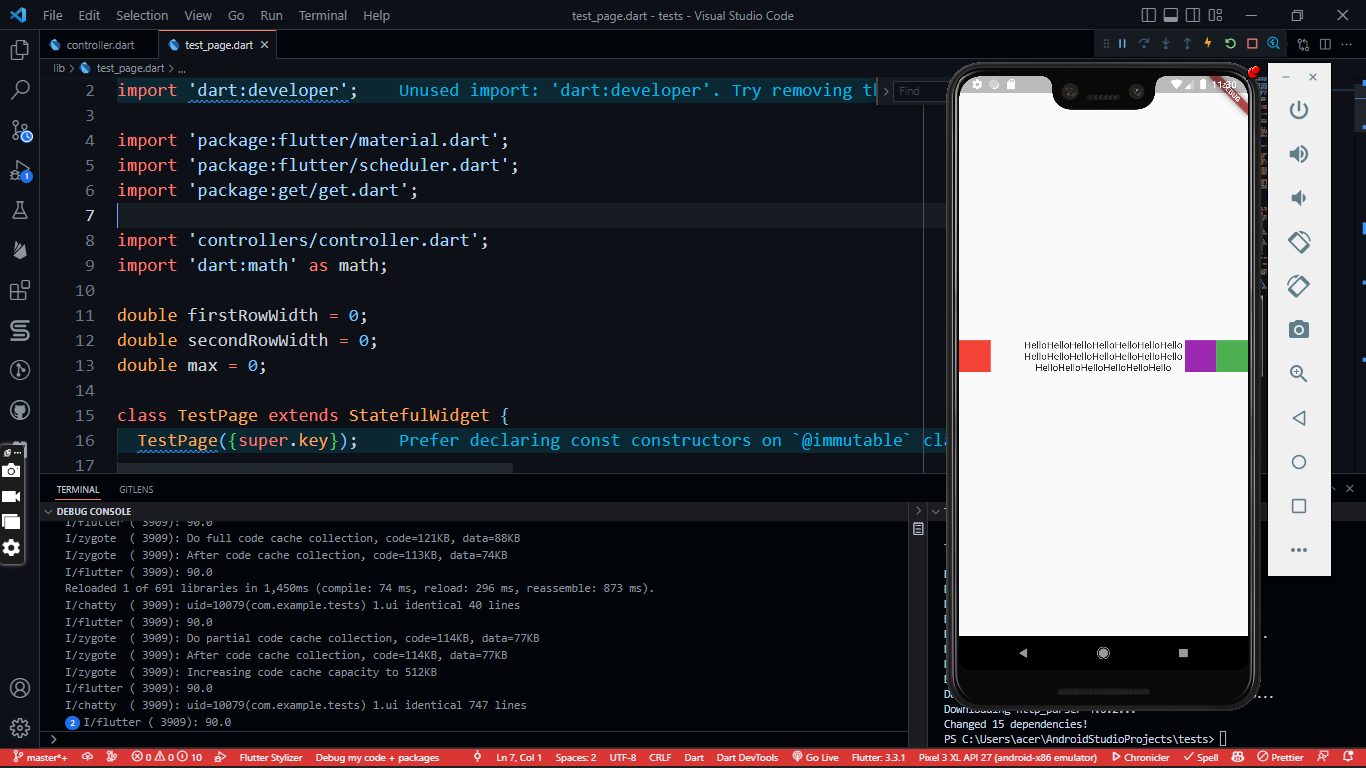Open Manage gear in activity bar
Viewport: 1366px width, 768px height.
click(19, 727)
